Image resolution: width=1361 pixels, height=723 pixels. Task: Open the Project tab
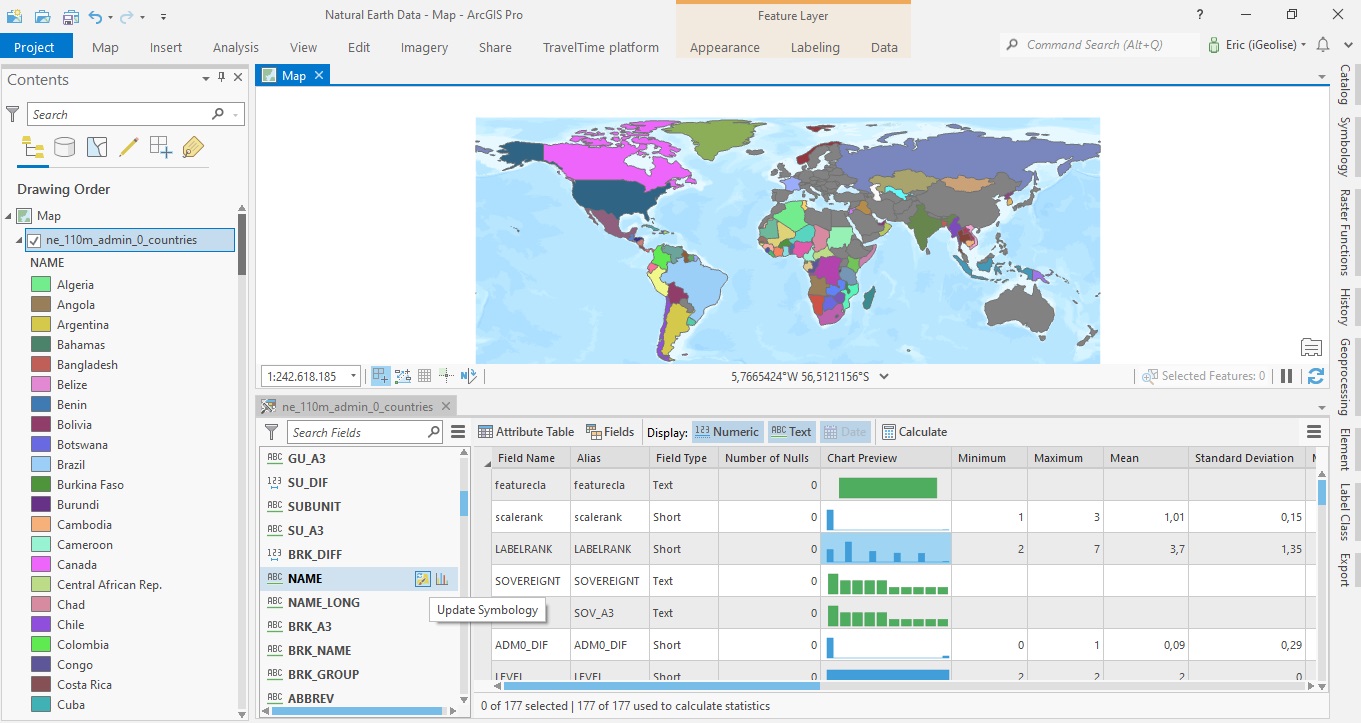35,47
